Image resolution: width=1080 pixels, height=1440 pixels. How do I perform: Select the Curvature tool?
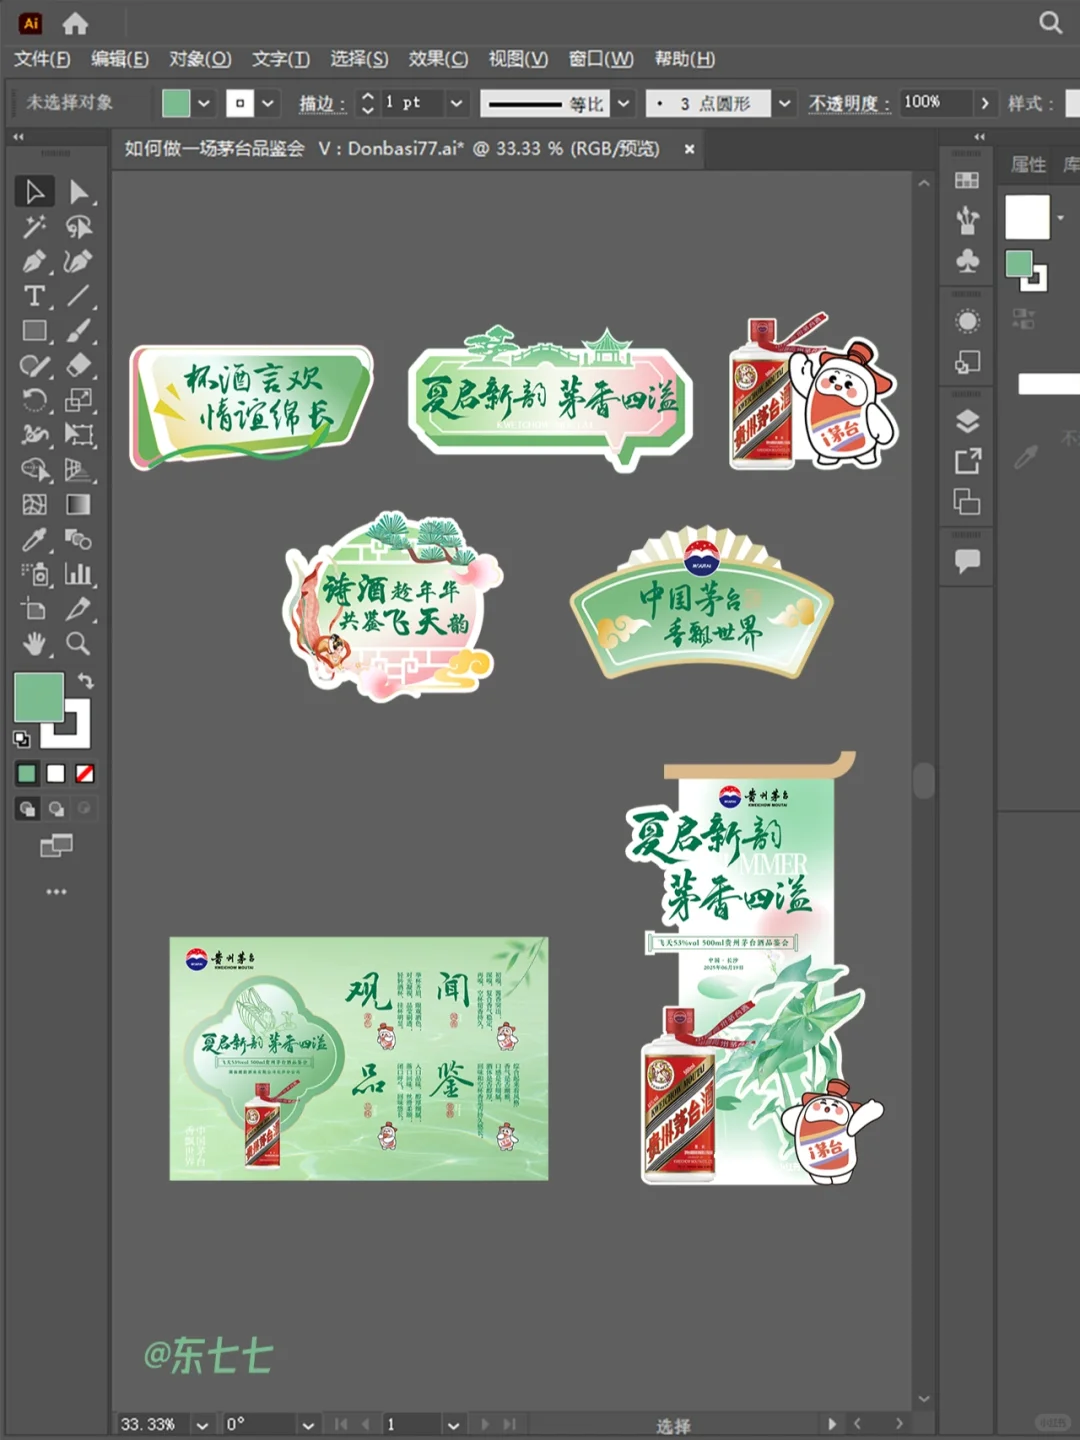[x=78, y=262]
